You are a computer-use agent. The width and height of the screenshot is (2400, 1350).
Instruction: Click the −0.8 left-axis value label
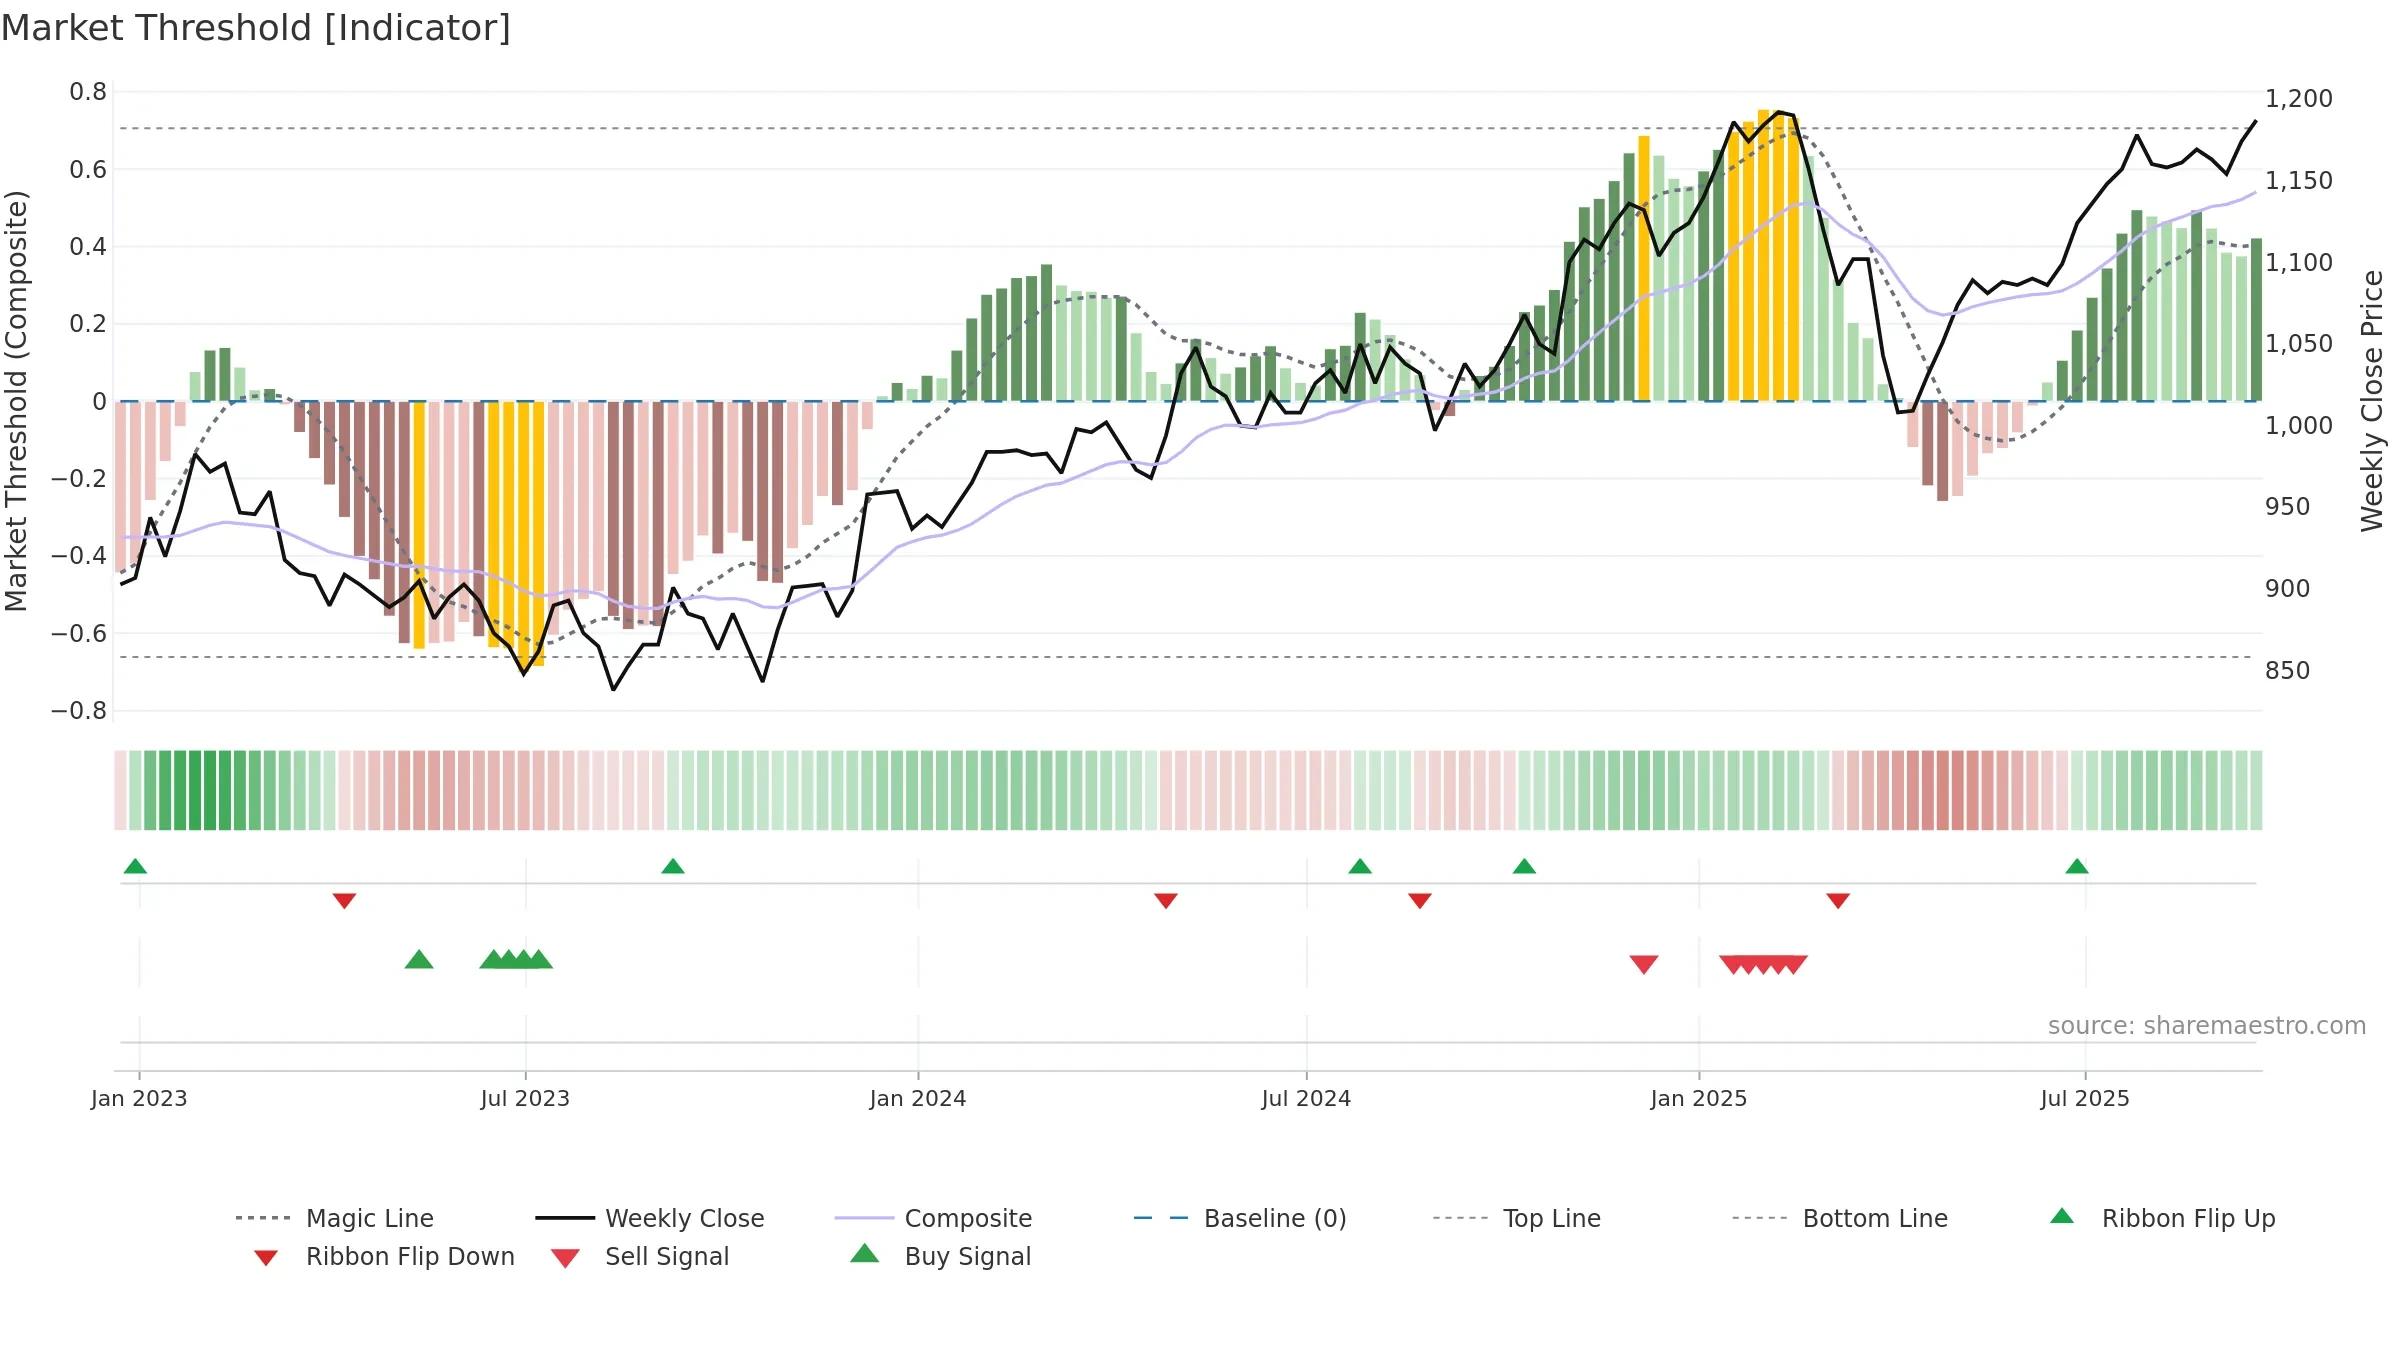(x=79, y=711)
